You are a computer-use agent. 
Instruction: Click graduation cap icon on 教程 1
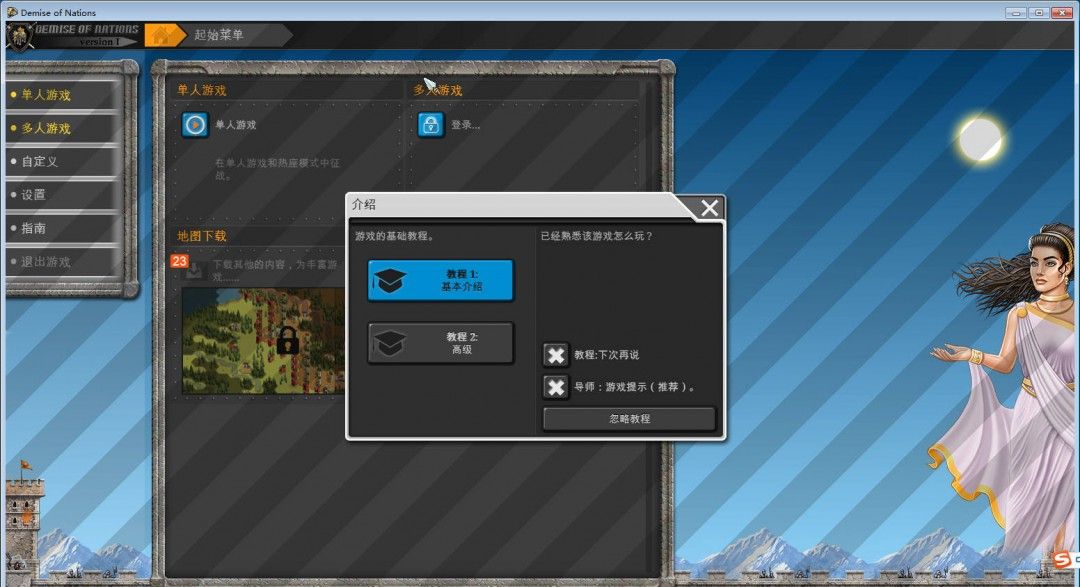tap(389, 281)
